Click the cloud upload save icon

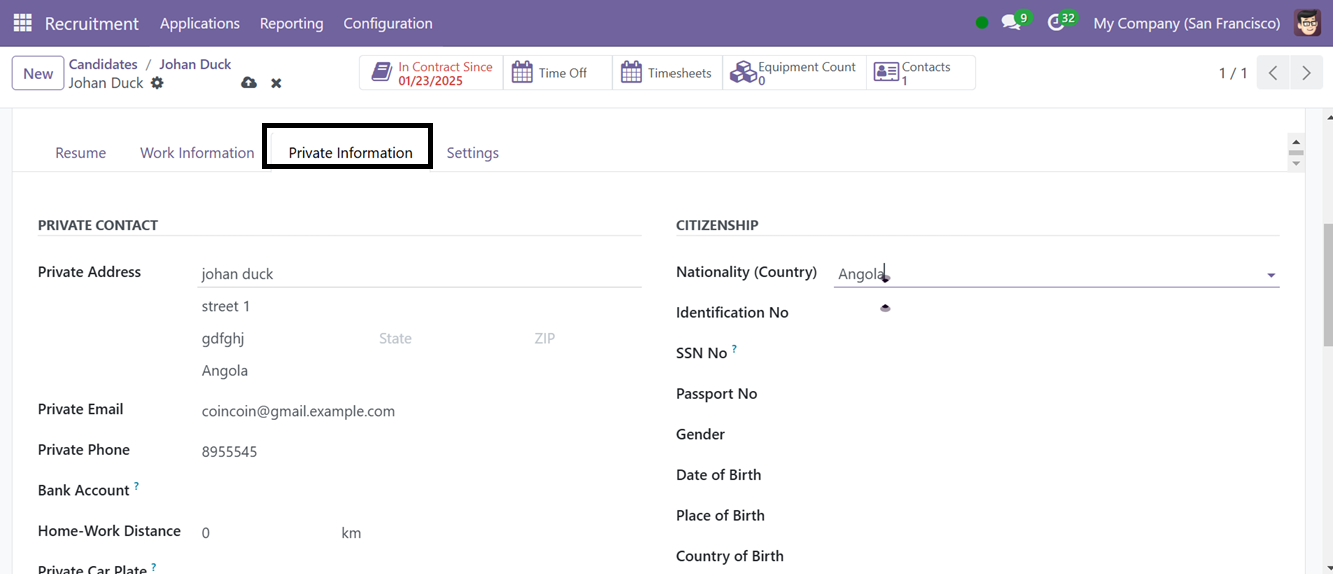(249, 83)
